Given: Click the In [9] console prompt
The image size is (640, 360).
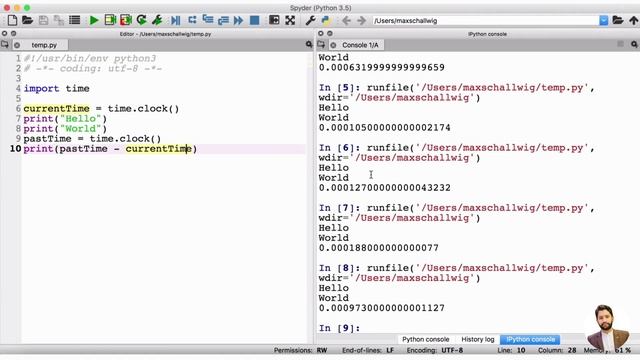Looking at the screenshot, I should coord(339,328).
